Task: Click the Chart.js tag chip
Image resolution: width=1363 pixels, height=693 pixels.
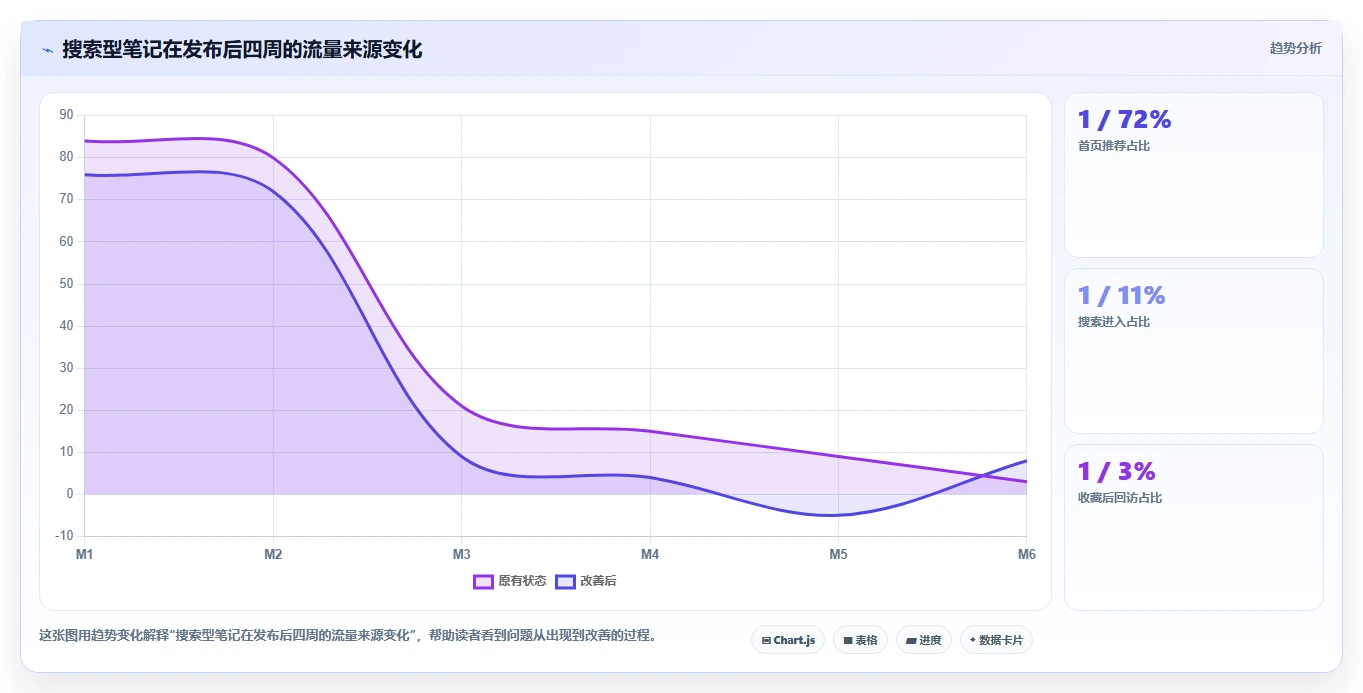Action: [788, 640]
